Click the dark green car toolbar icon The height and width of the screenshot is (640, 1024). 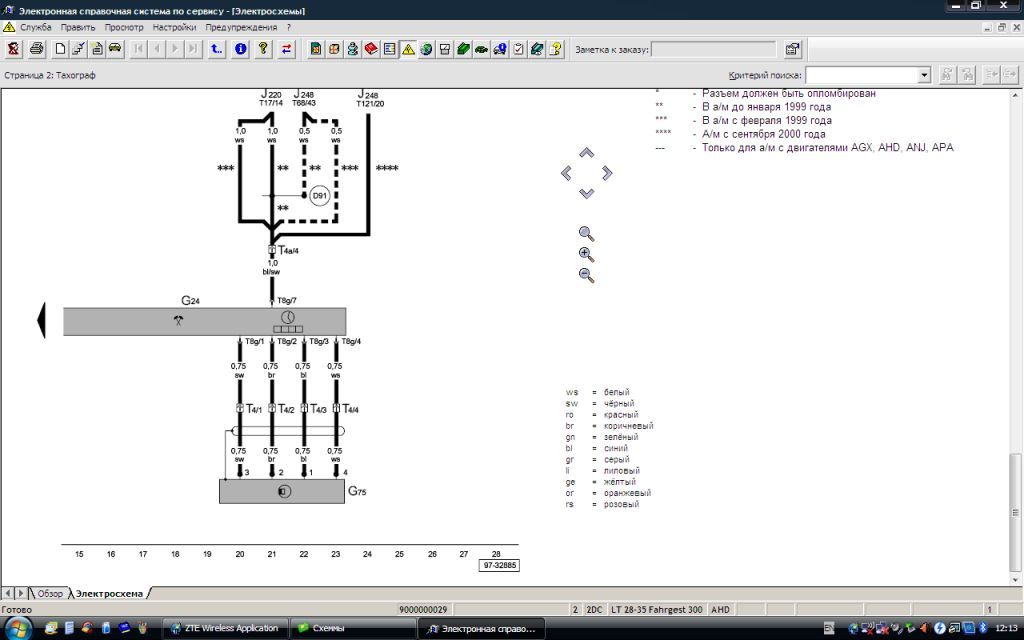pyautogui.click(x=481, y=49)
